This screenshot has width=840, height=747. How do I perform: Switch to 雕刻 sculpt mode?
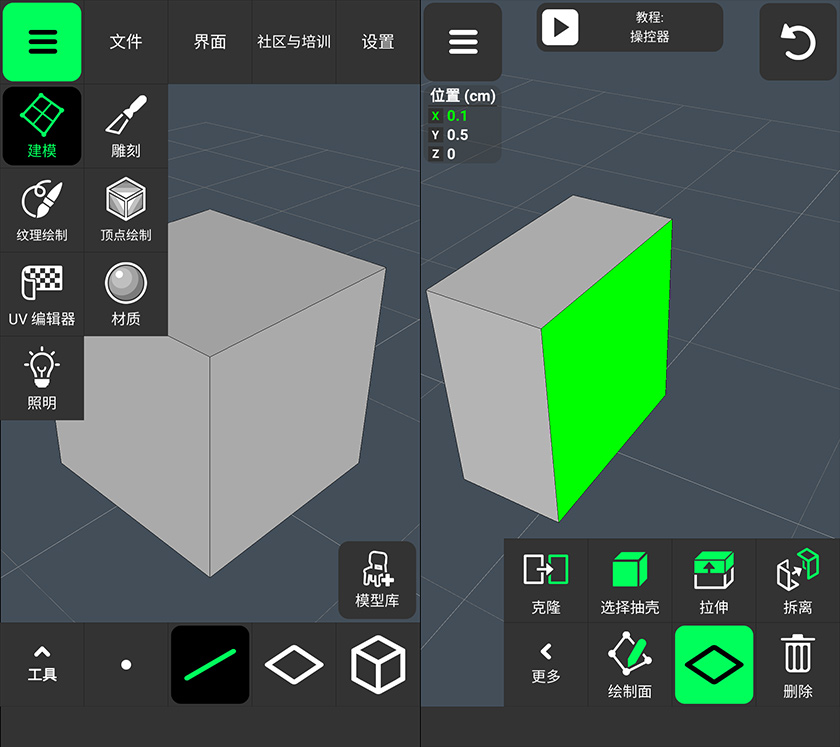[126, 126]
